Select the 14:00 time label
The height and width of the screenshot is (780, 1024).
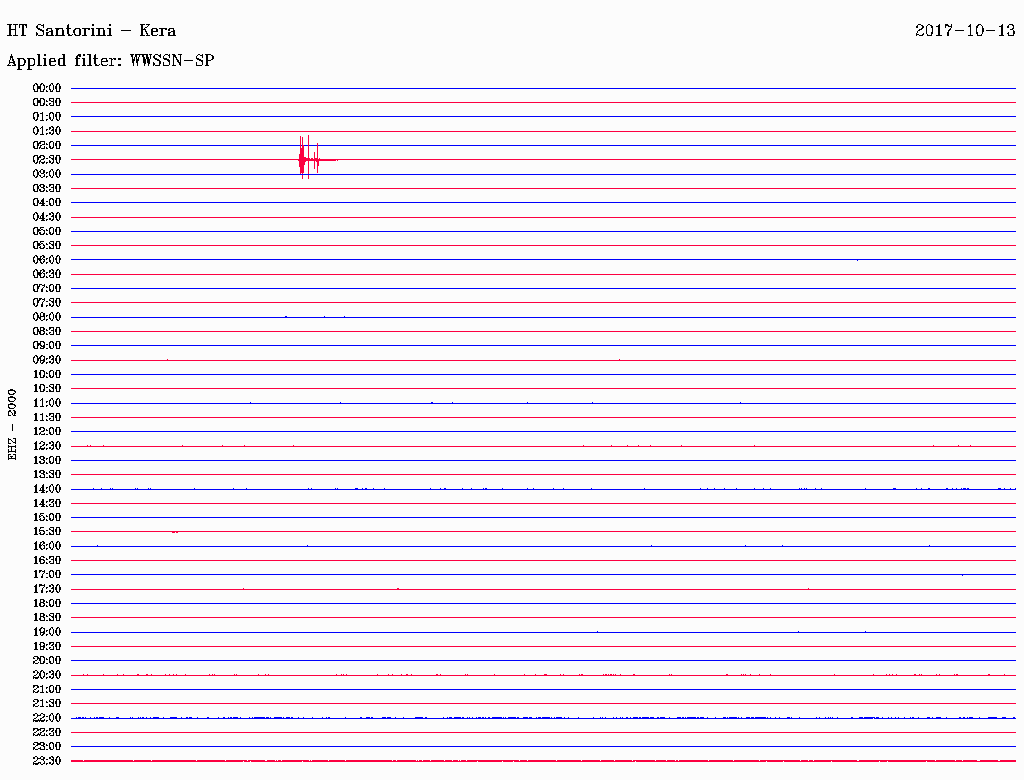(x=47, y=489)
